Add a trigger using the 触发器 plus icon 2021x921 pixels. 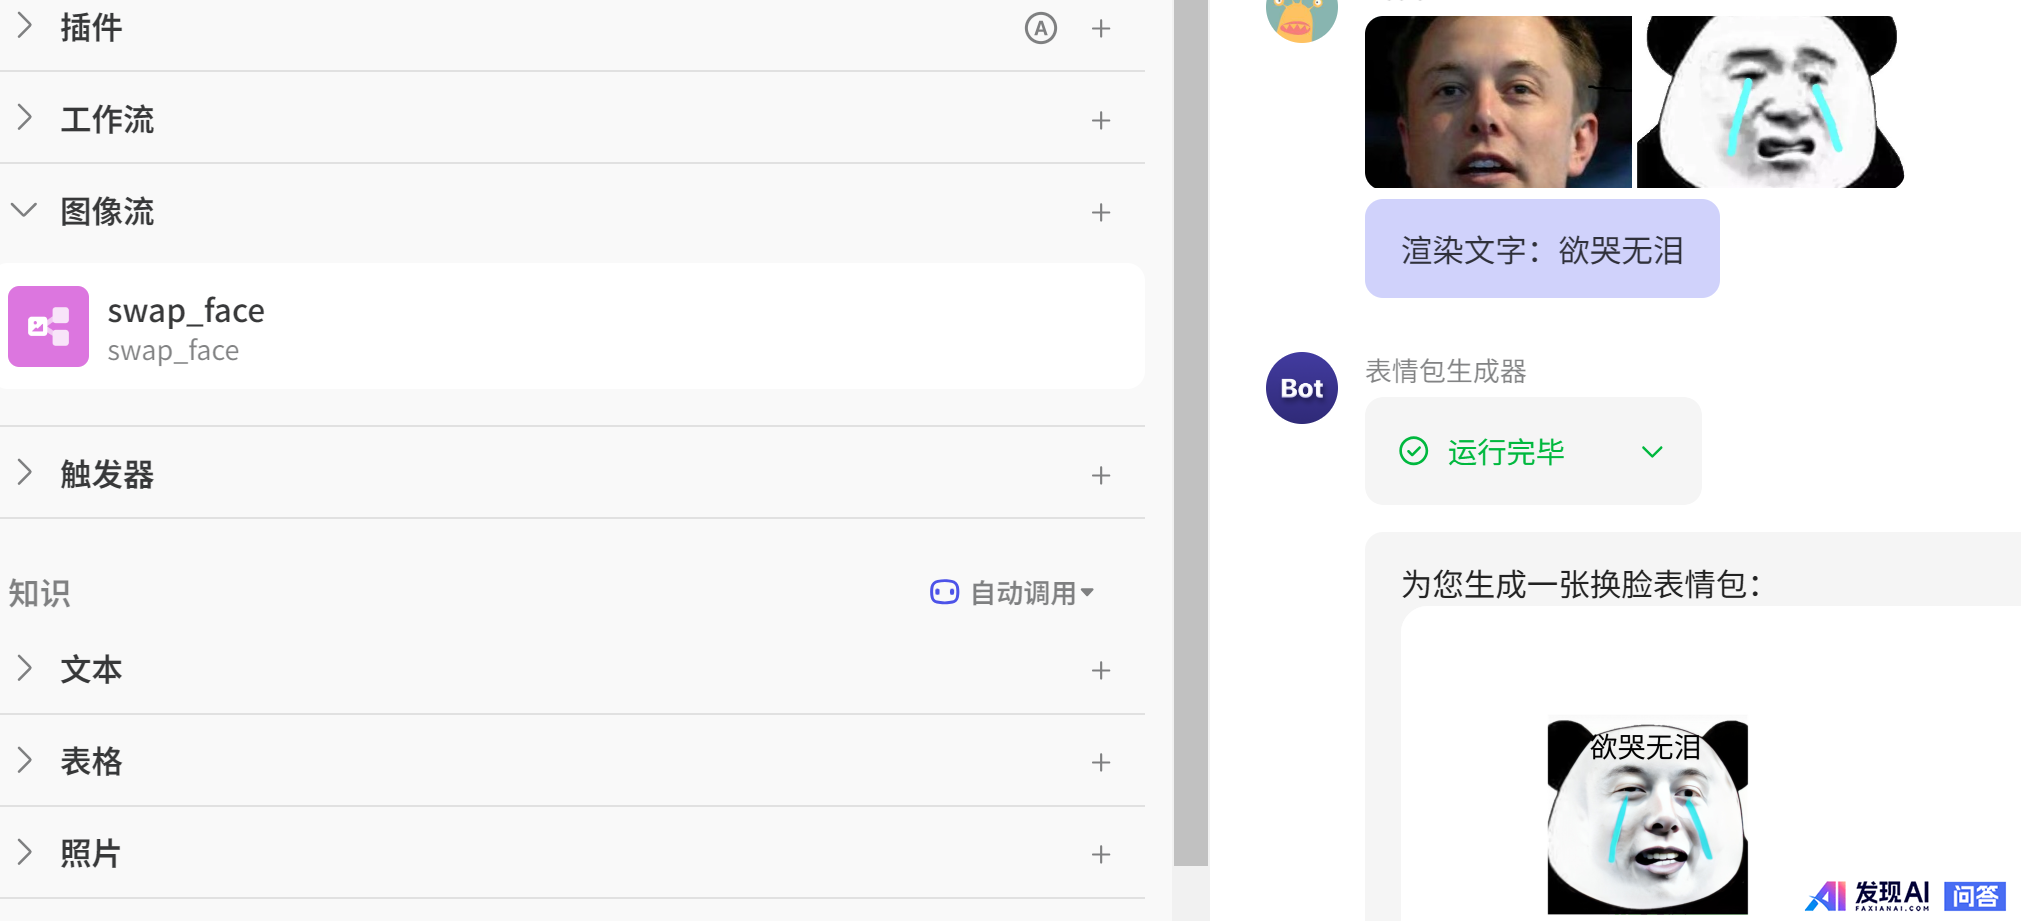click(1101, 476)
